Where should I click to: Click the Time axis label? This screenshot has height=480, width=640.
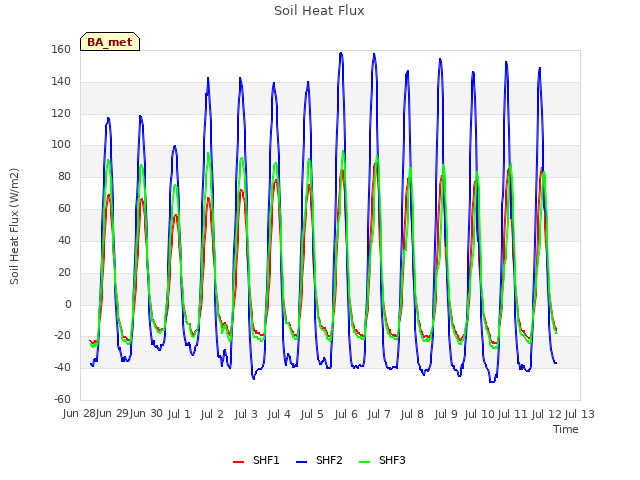click(x=566, y=429)
